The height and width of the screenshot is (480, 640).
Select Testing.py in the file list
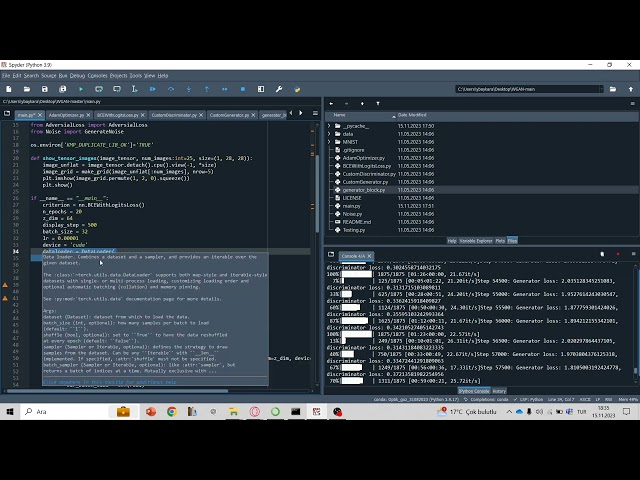(x=353, y=230)
